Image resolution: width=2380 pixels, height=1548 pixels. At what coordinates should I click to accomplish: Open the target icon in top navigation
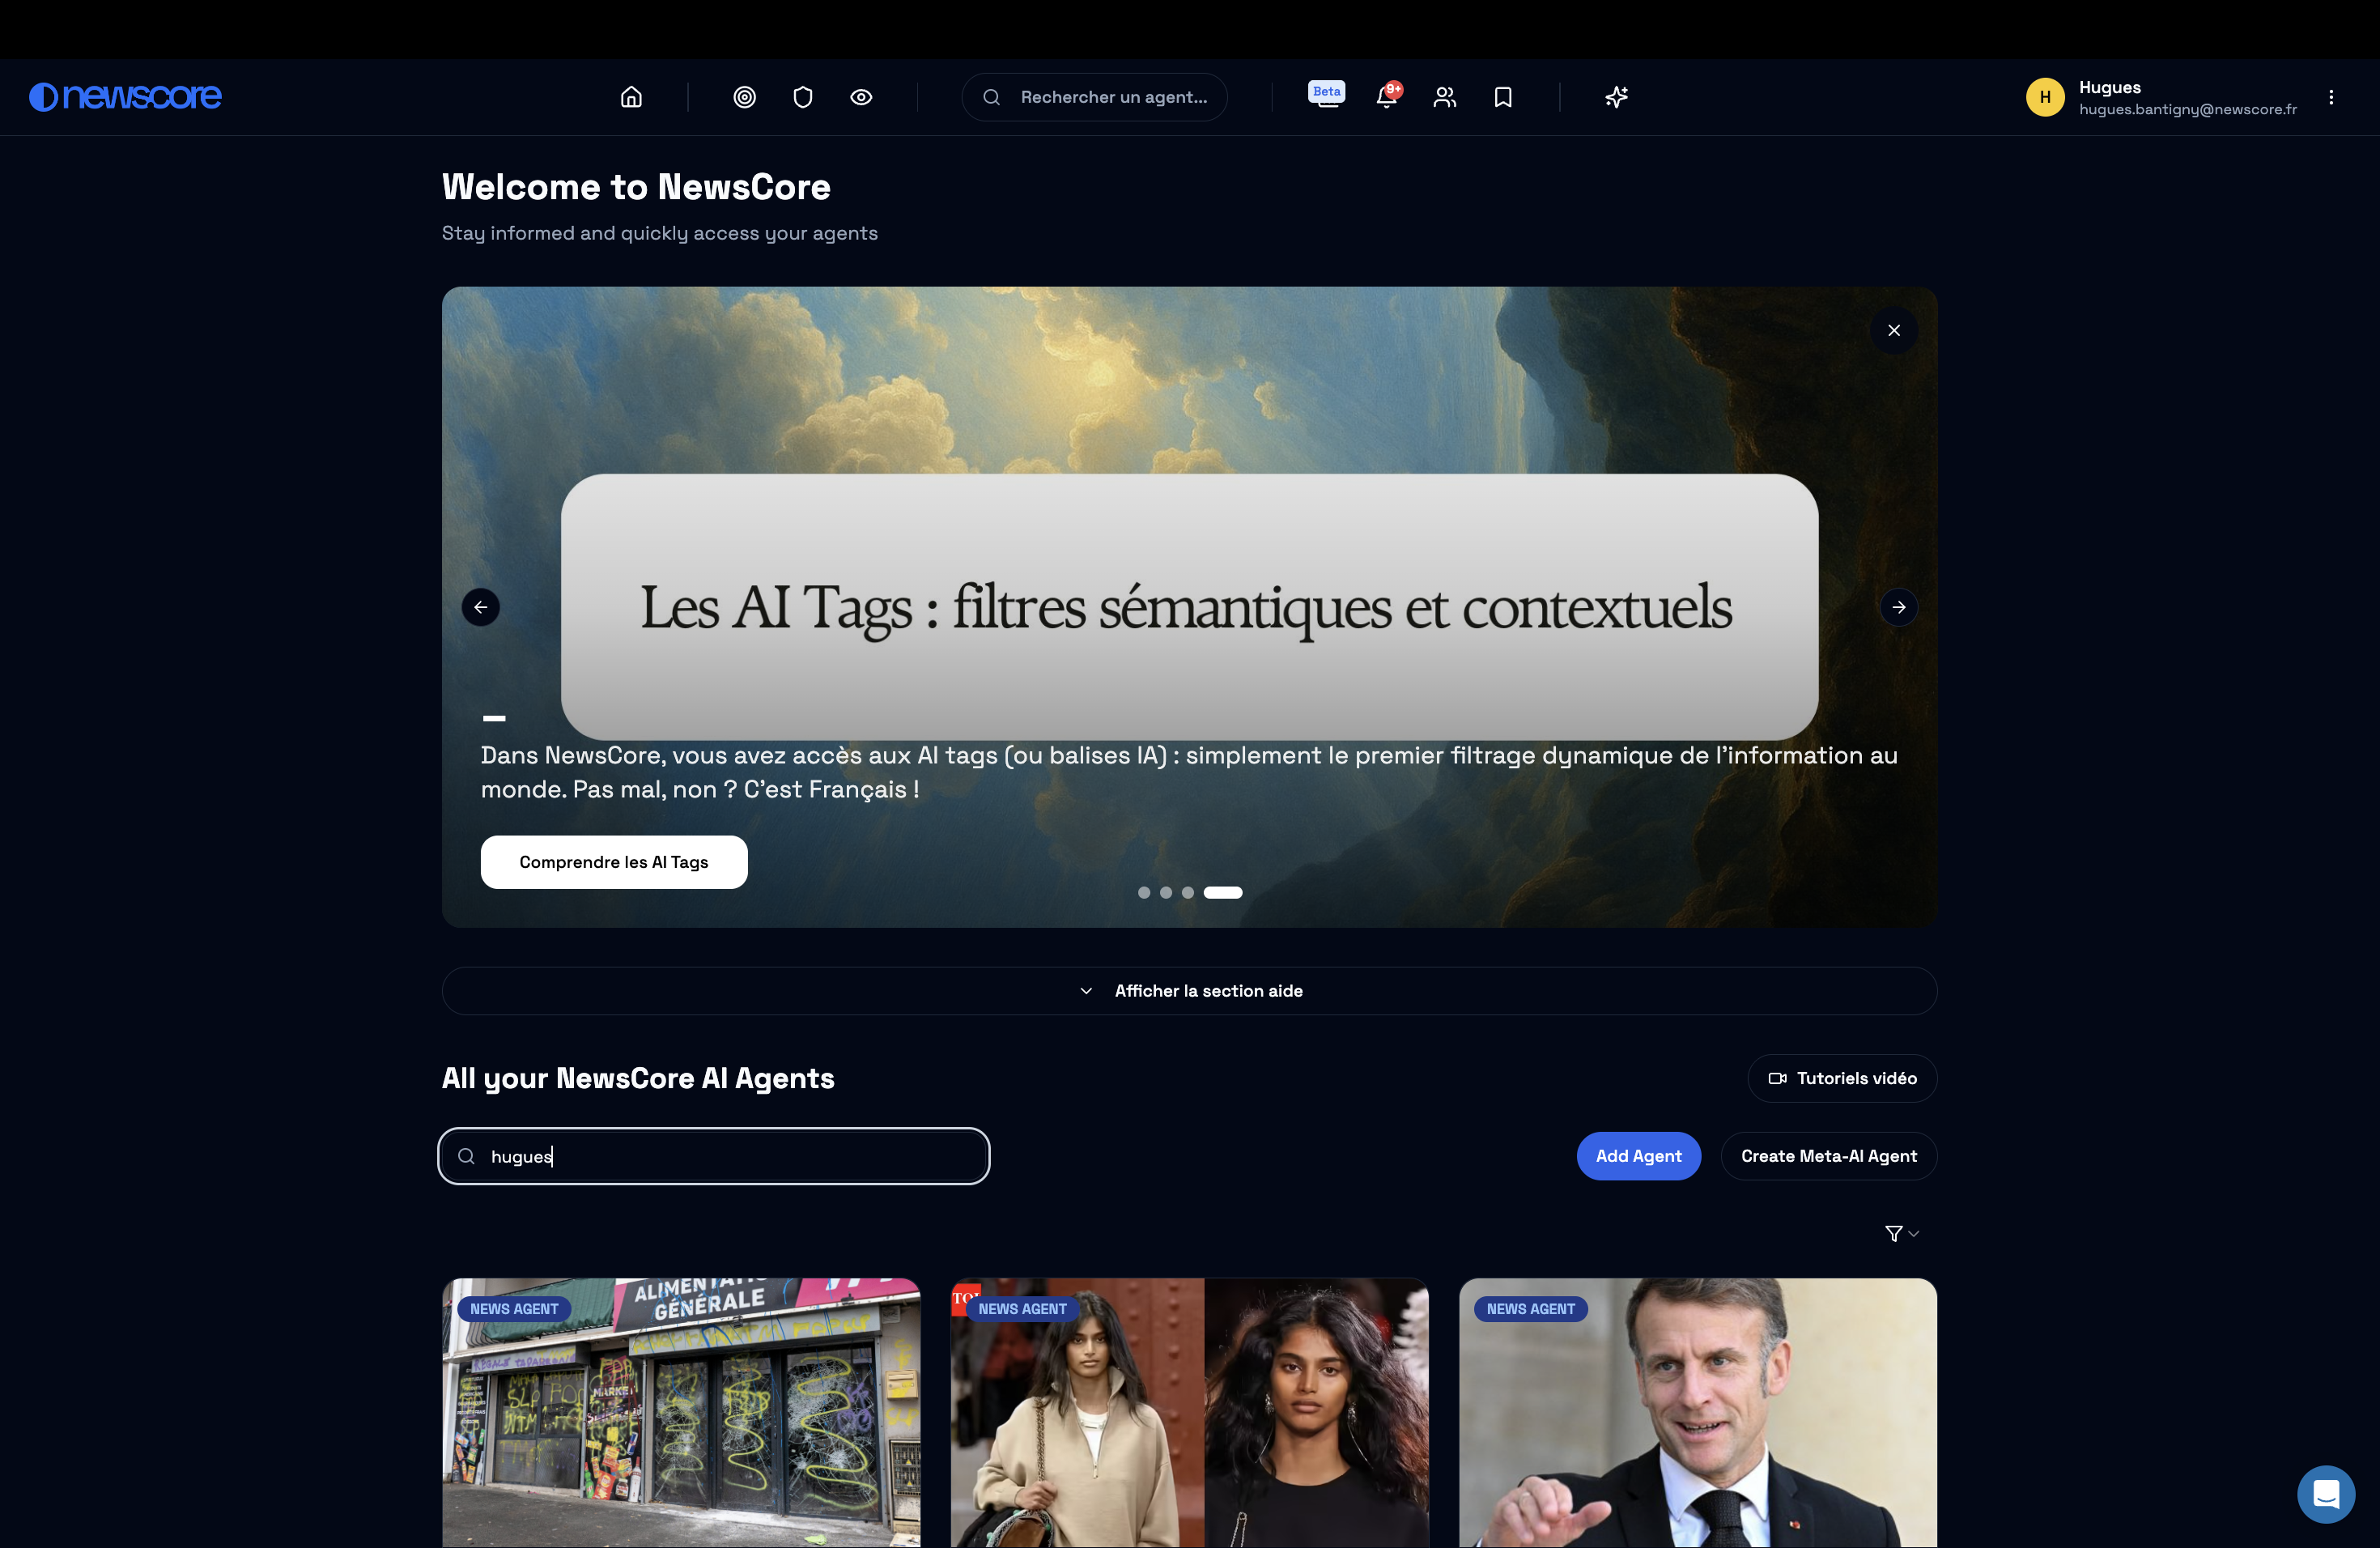(x=744, y=97)
